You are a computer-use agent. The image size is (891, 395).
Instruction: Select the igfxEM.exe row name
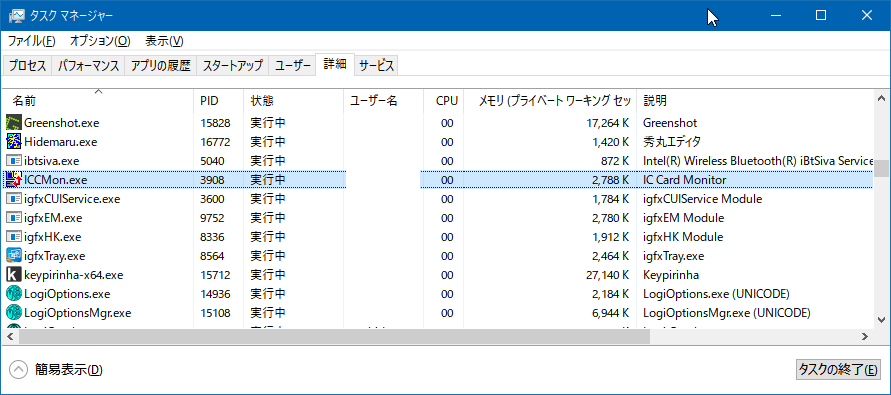[53, 218]
